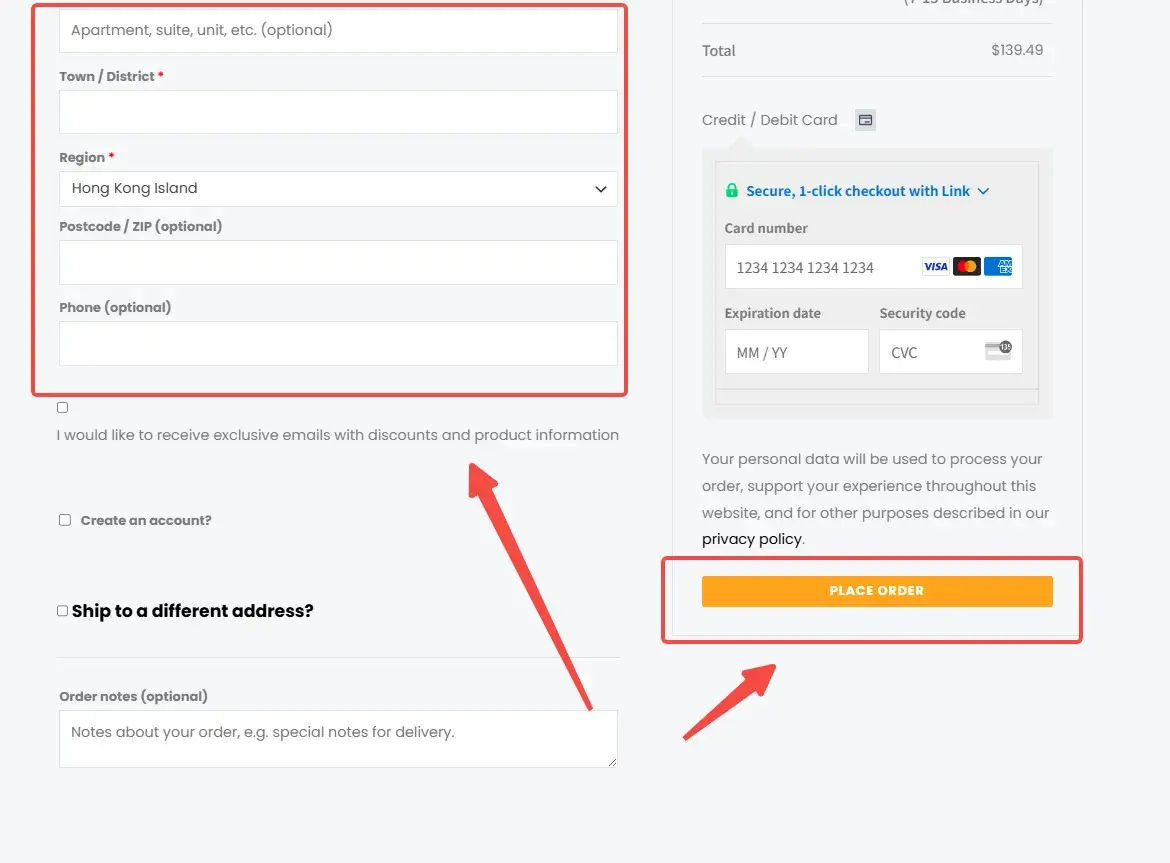This screenshot has width=1170, height=863.
Task: Click the Visa logo in card number field
Action: point(936,266)
